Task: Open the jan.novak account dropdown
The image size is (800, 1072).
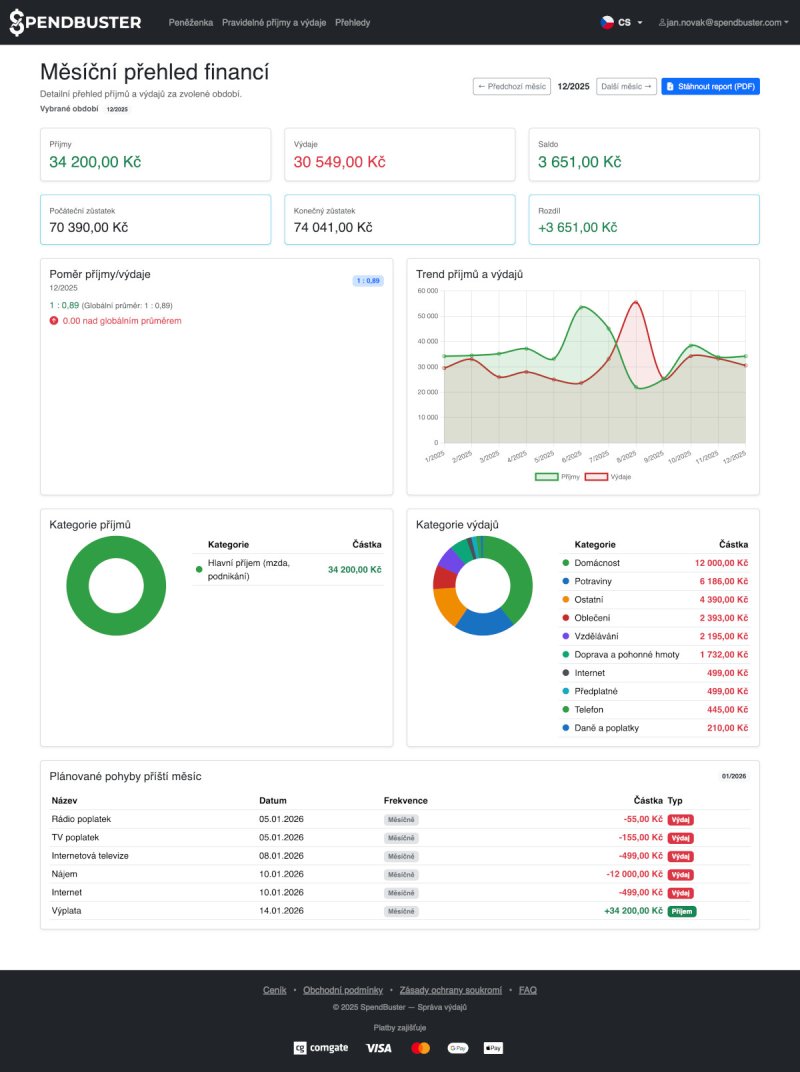Action: [722, 22]
